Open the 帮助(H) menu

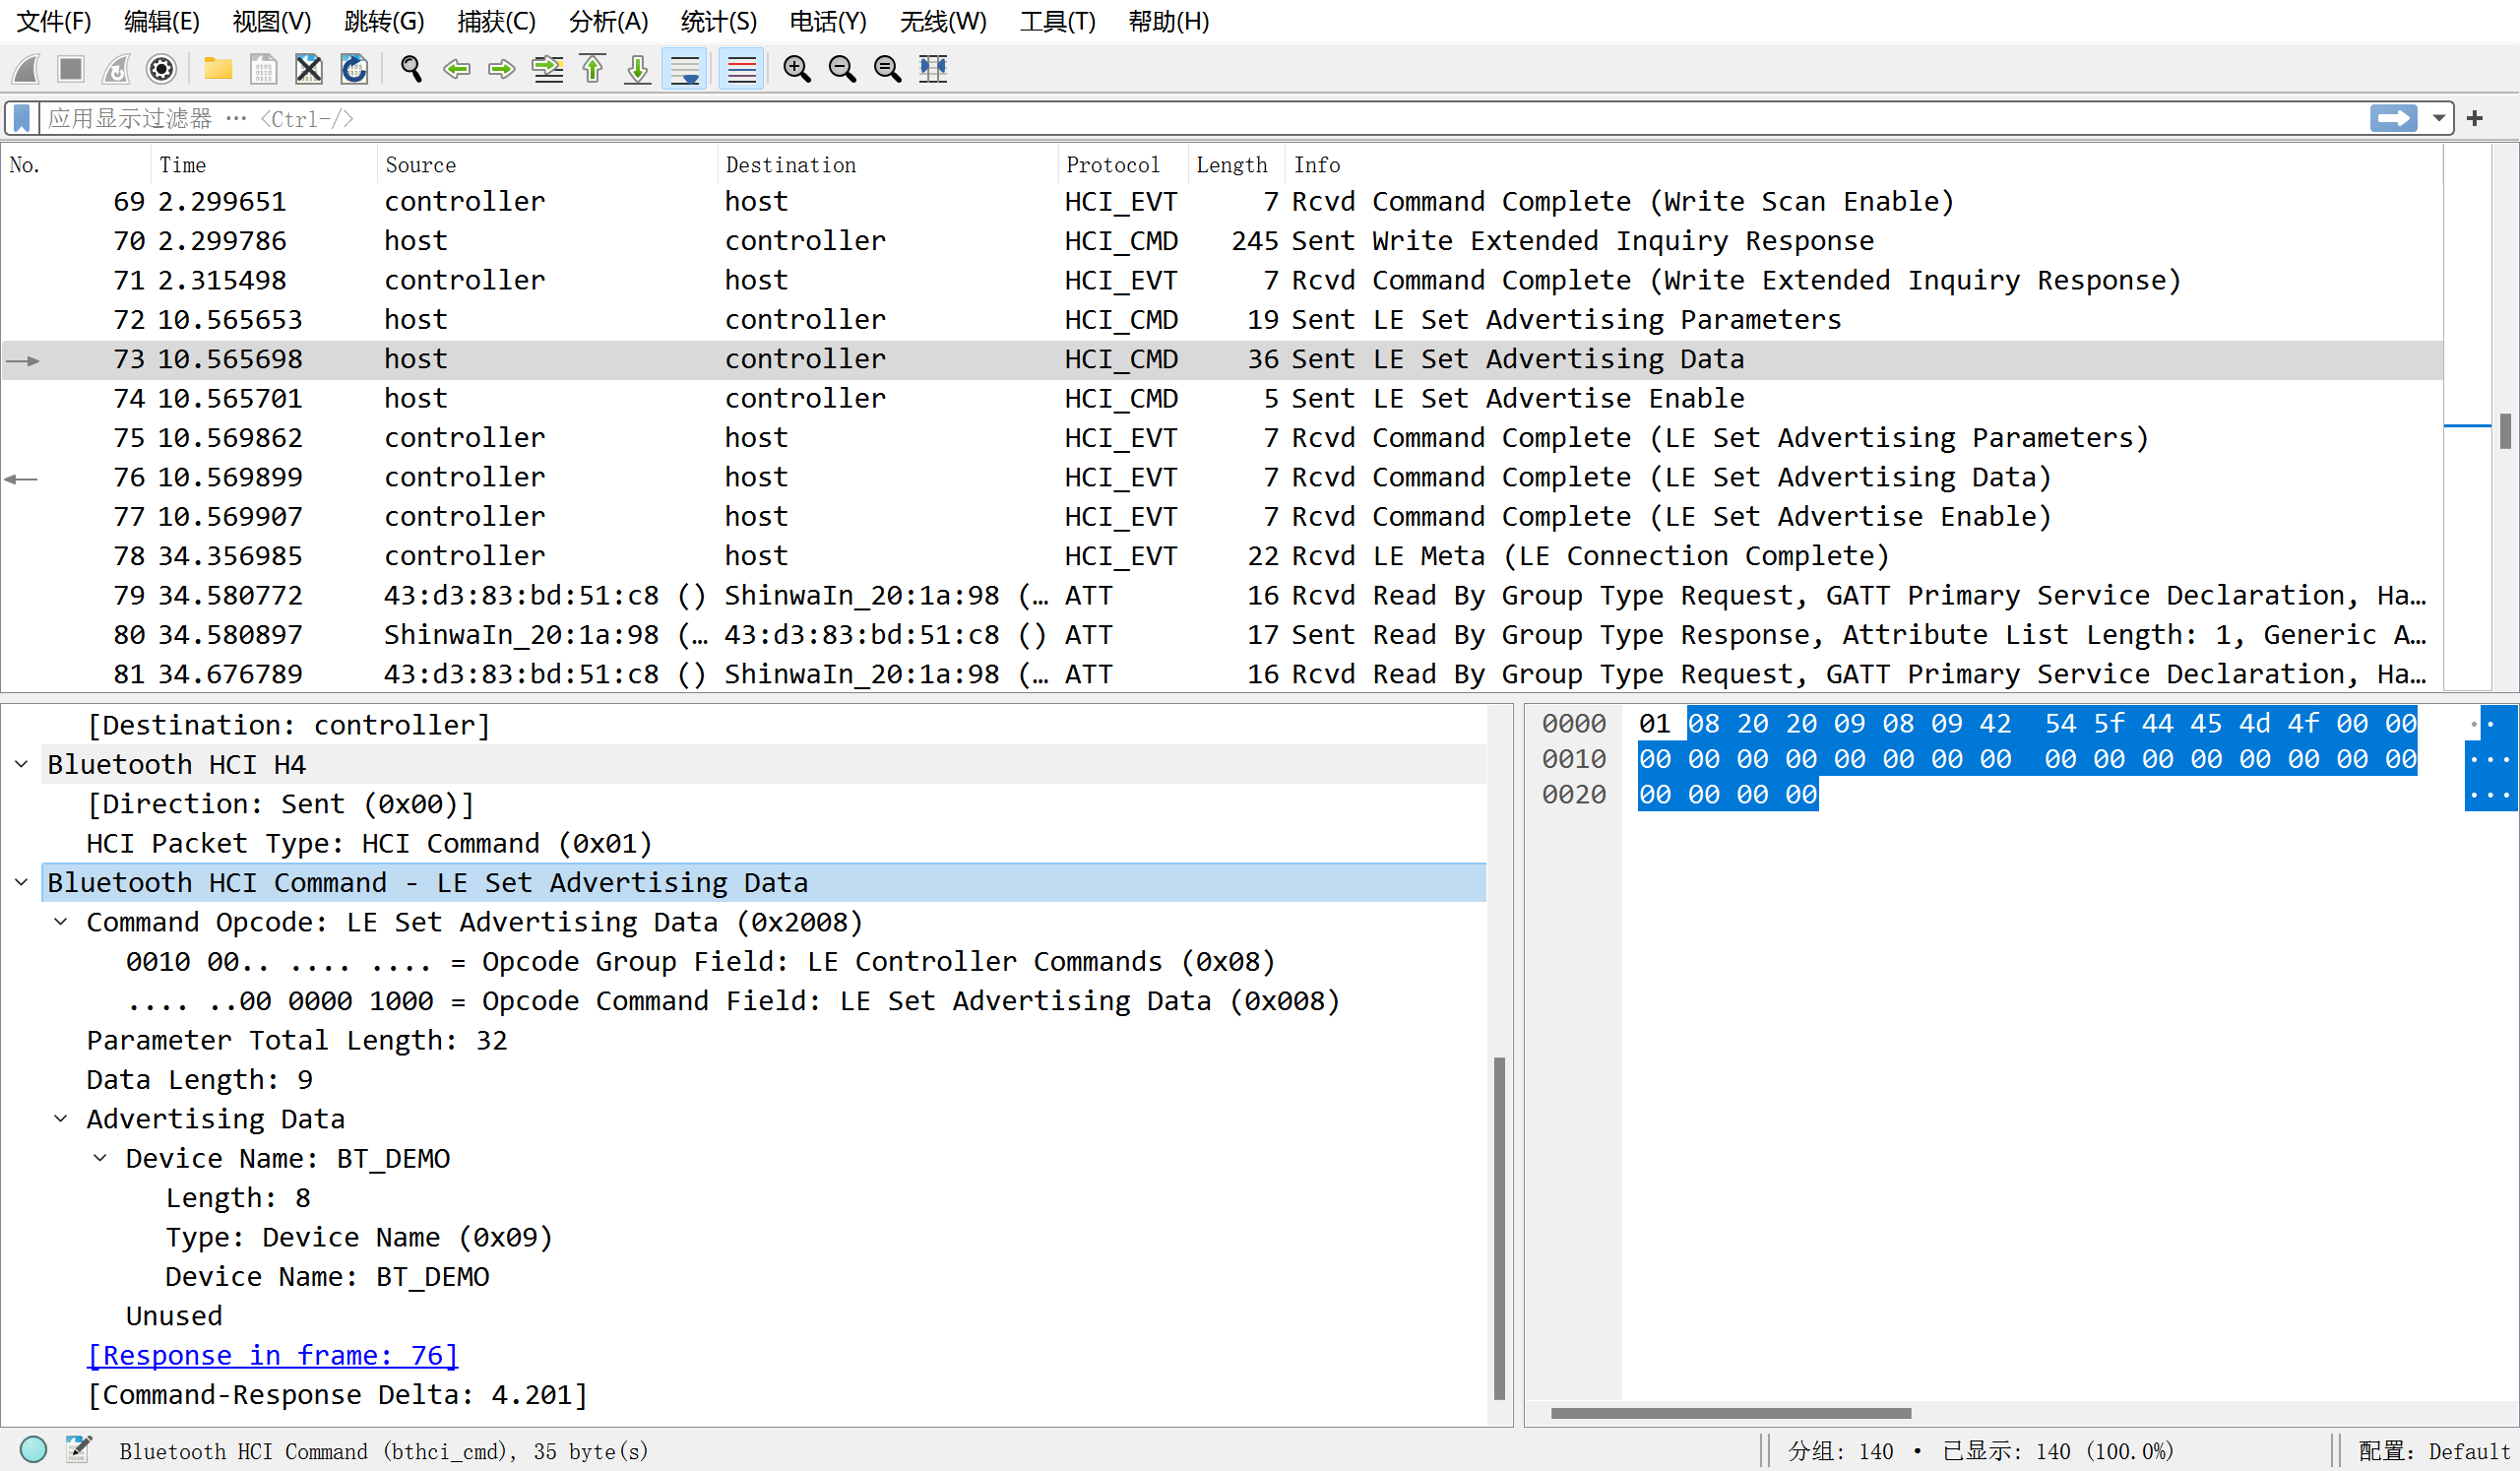(x=1169, y=21)
